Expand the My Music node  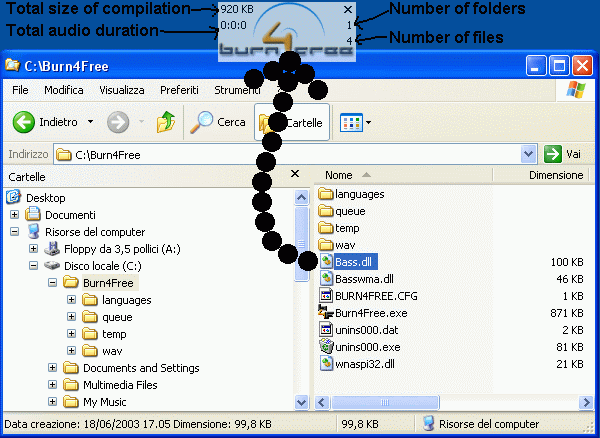tap(52, 401)
